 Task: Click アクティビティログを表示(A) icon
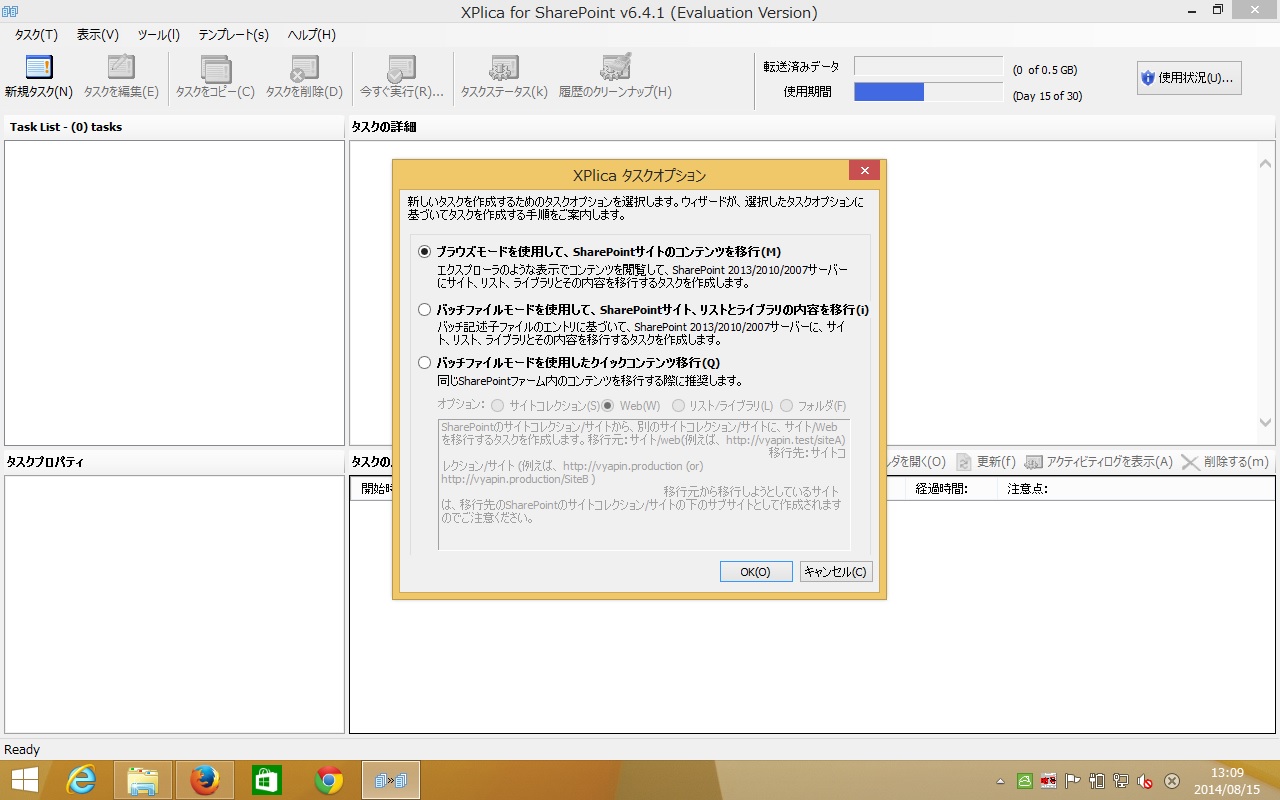coord(1034,462)
